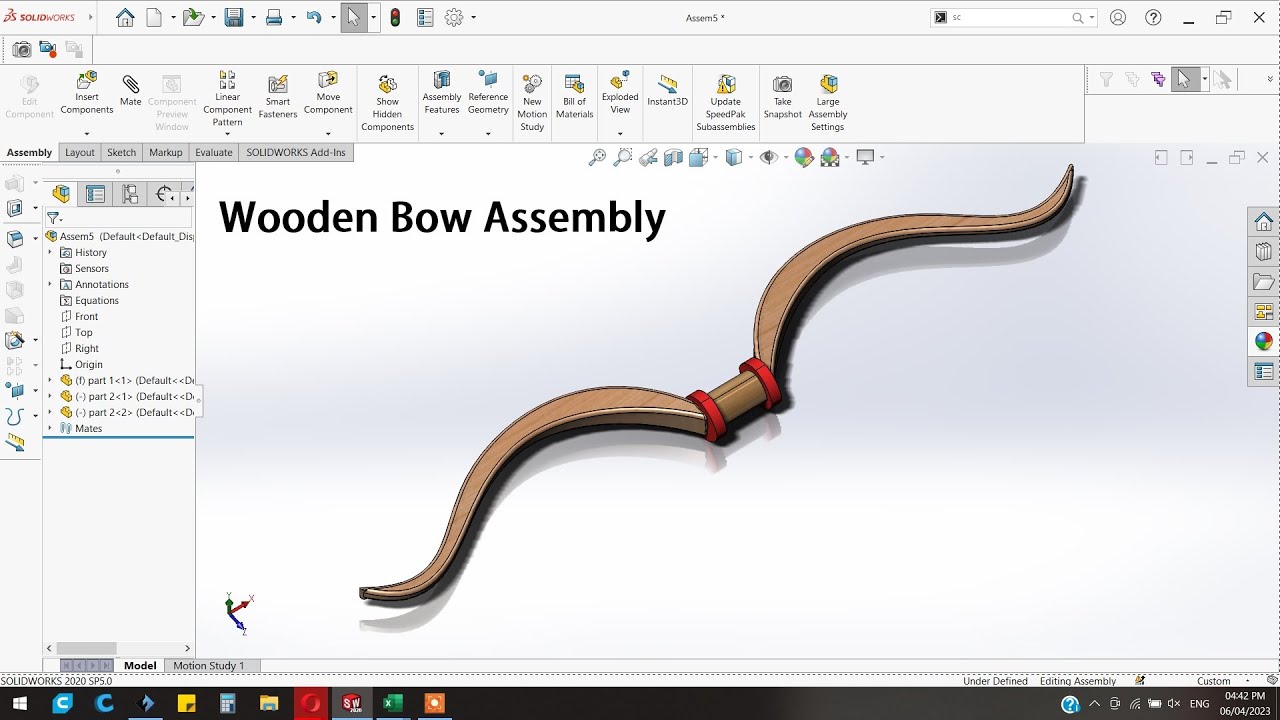Click Update SpeedPak Subassemblies

(726, 102)
